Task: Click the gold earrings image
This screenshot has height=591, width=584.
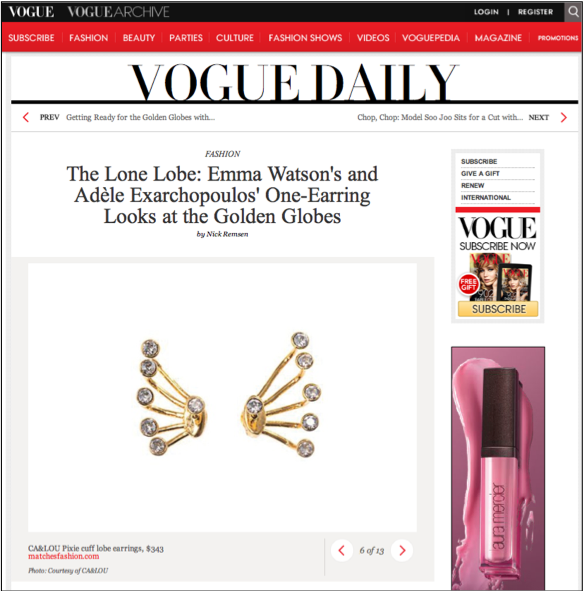Action: click(228, 394)
